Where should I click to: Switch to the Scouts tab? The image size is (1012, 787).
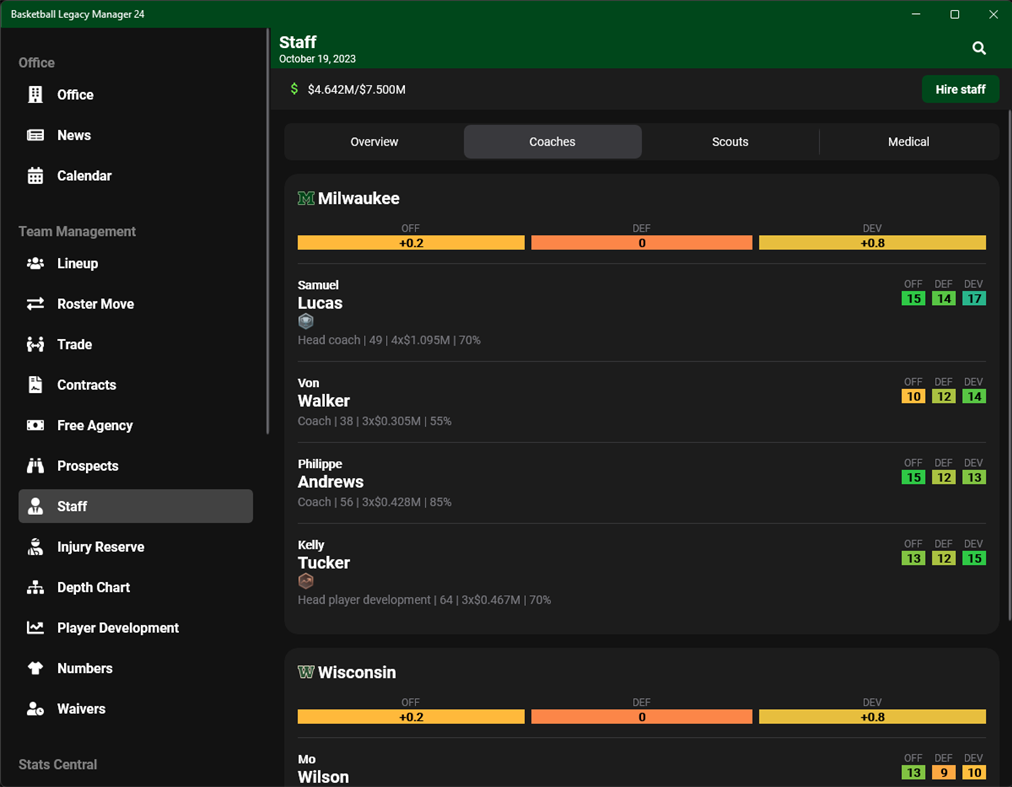tap(730, 141)
